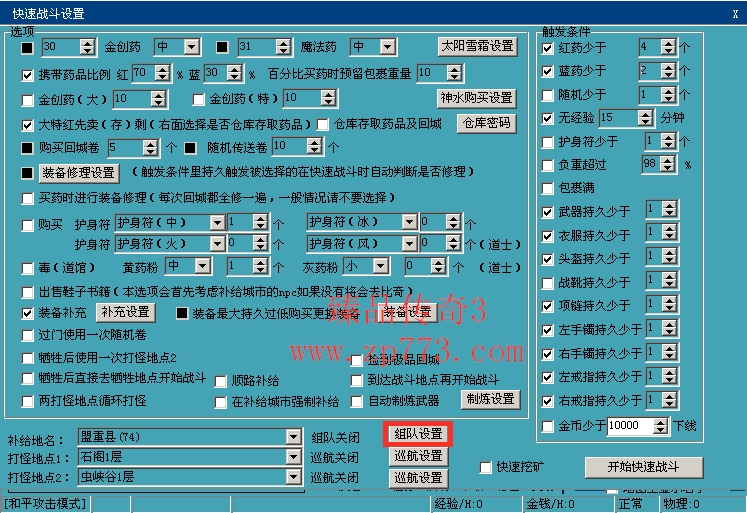Toggle the 携带药品比例 checkbox
This screenshot has width=747, height=513.
(x=28, y=74)
